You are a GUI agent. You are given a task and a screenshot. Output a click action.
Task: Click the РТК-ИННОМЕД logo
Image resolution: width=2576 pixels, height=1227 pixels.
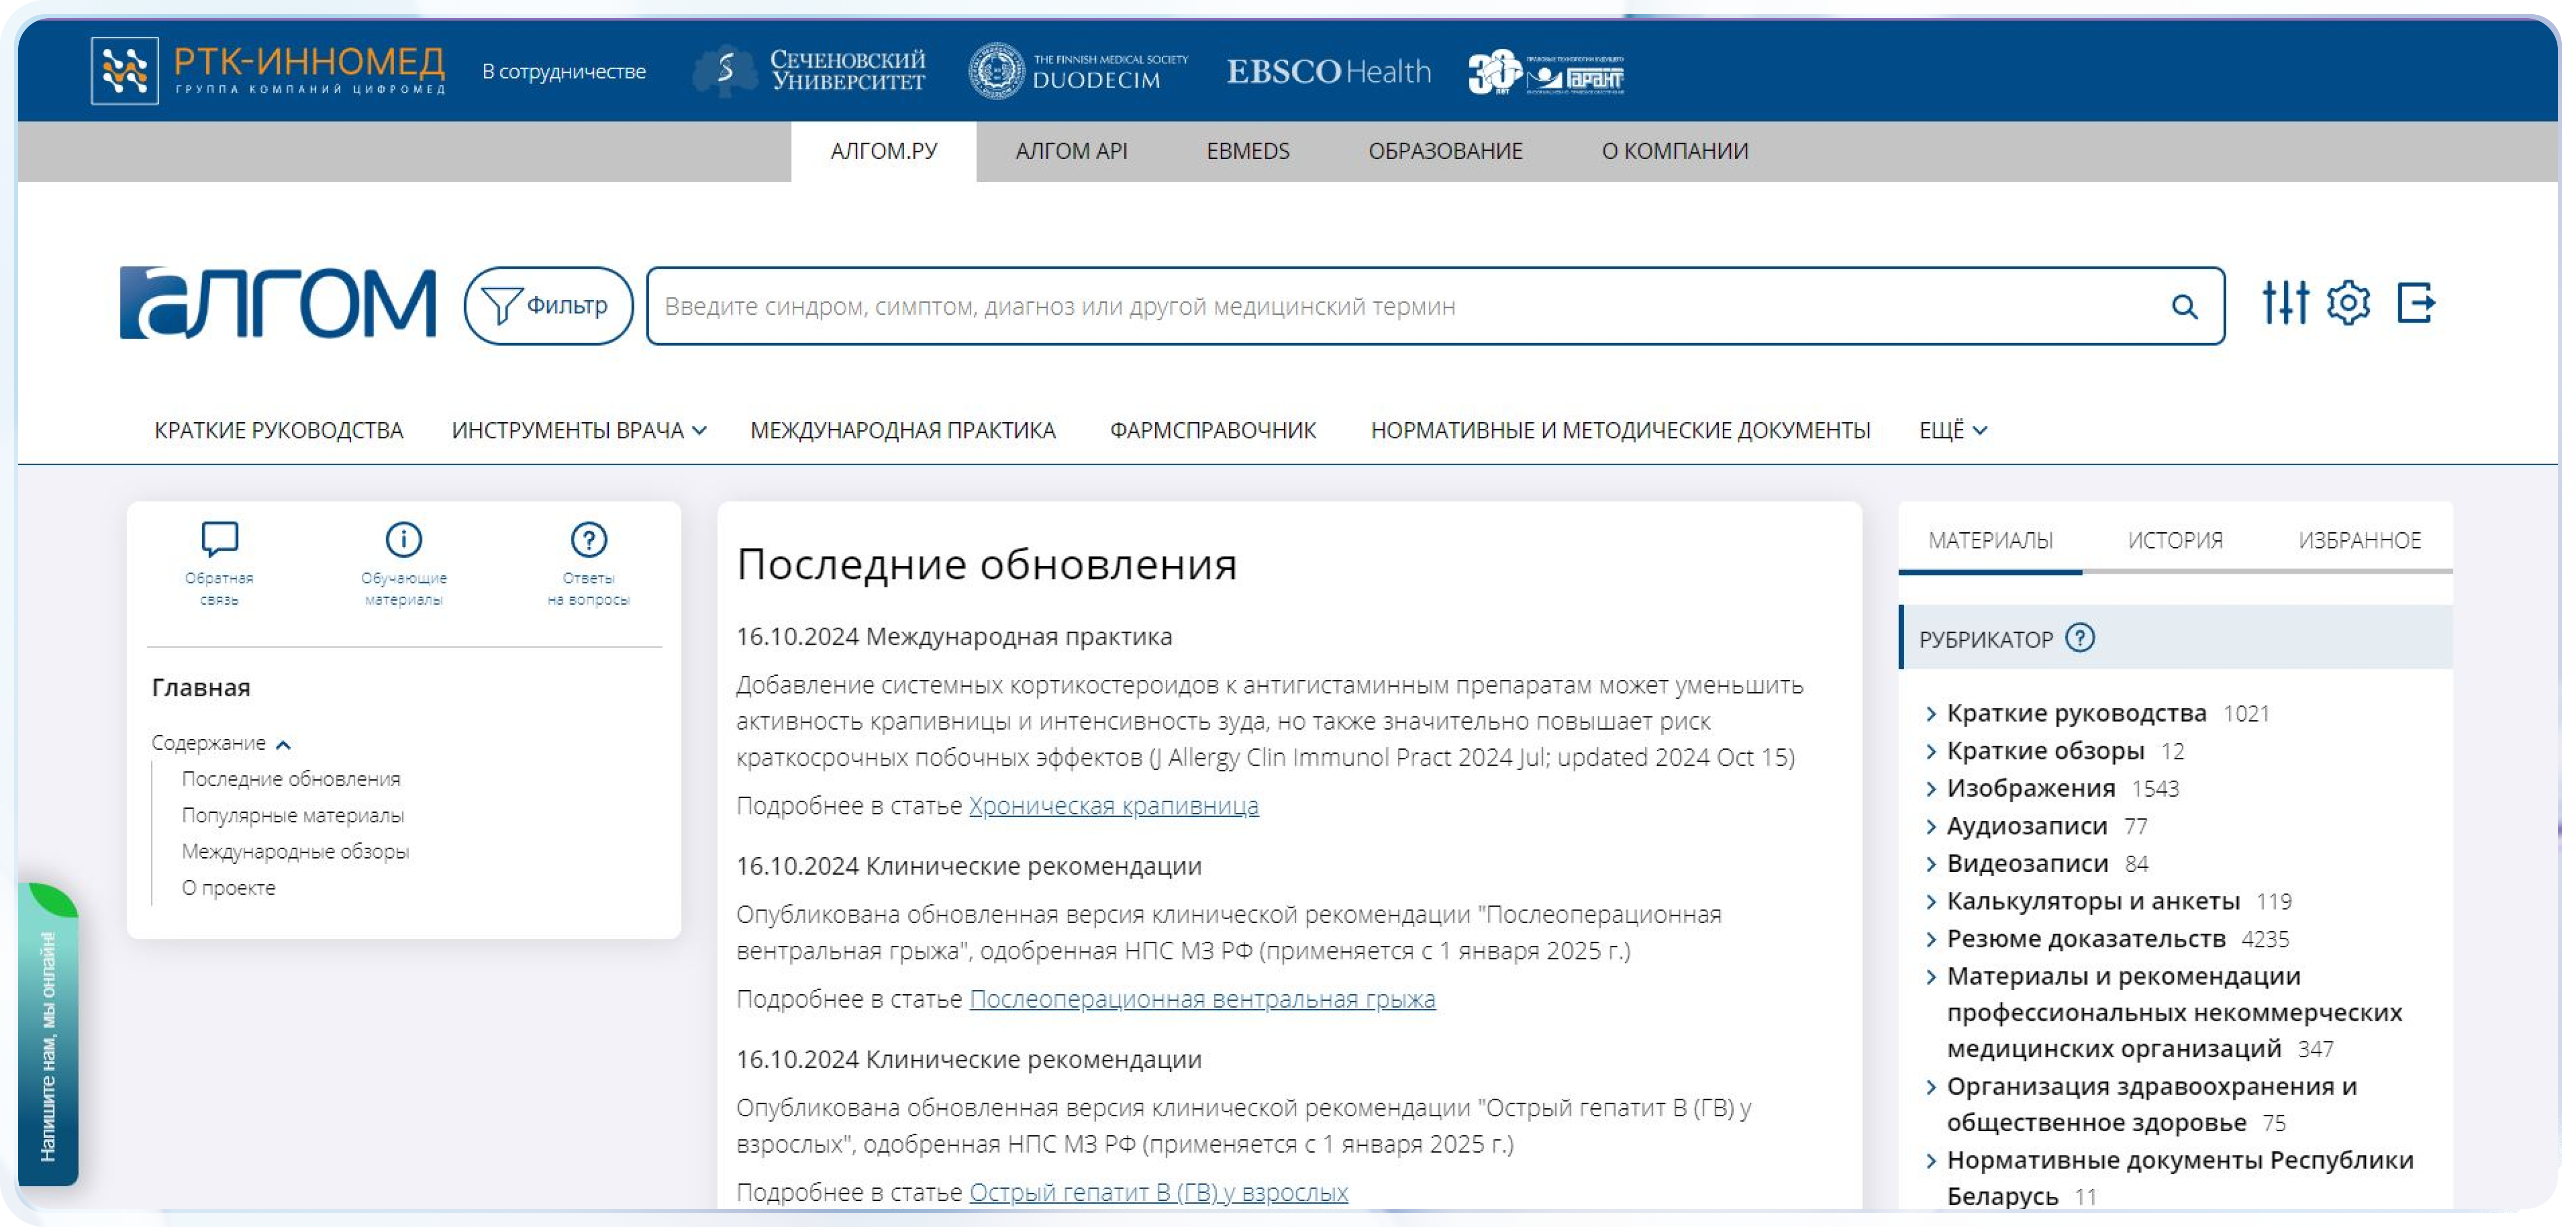point(268,70)
